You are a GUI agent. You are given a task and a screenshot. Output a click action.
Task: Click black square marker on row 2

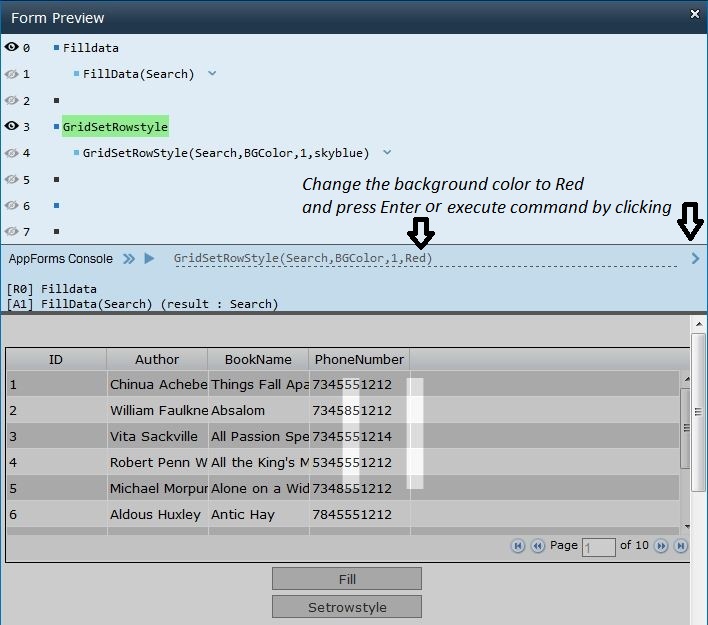click(x=56, y=100)
